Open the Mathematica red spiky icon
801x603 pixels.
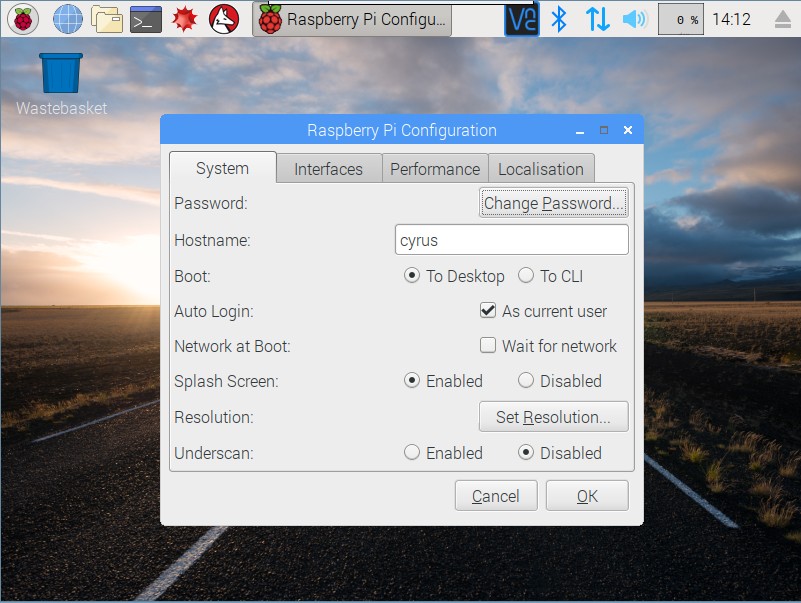184,19
